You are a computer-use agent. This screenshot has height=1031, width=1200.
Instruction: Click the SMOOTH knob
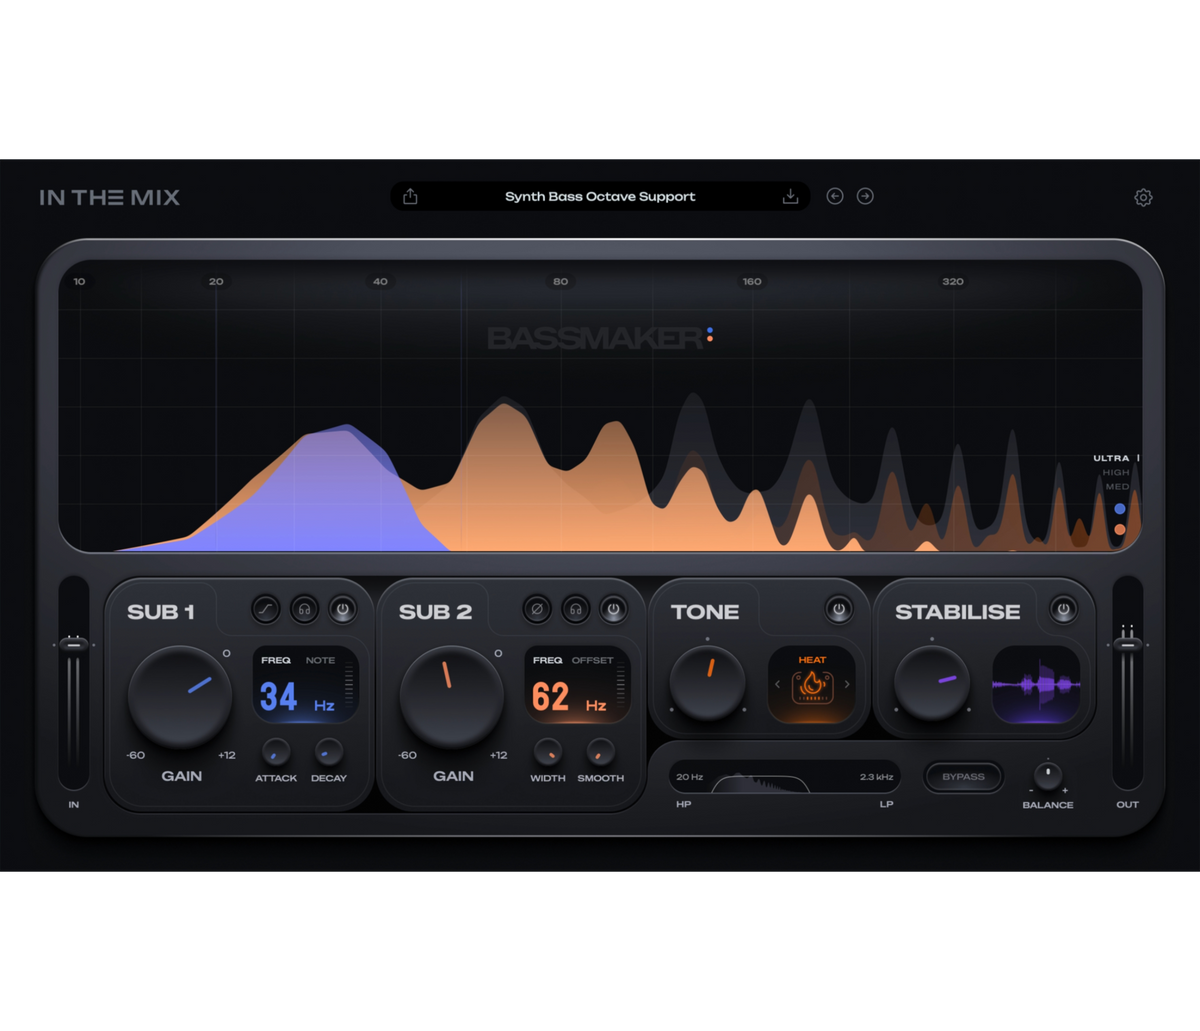[x=600, y=752]
